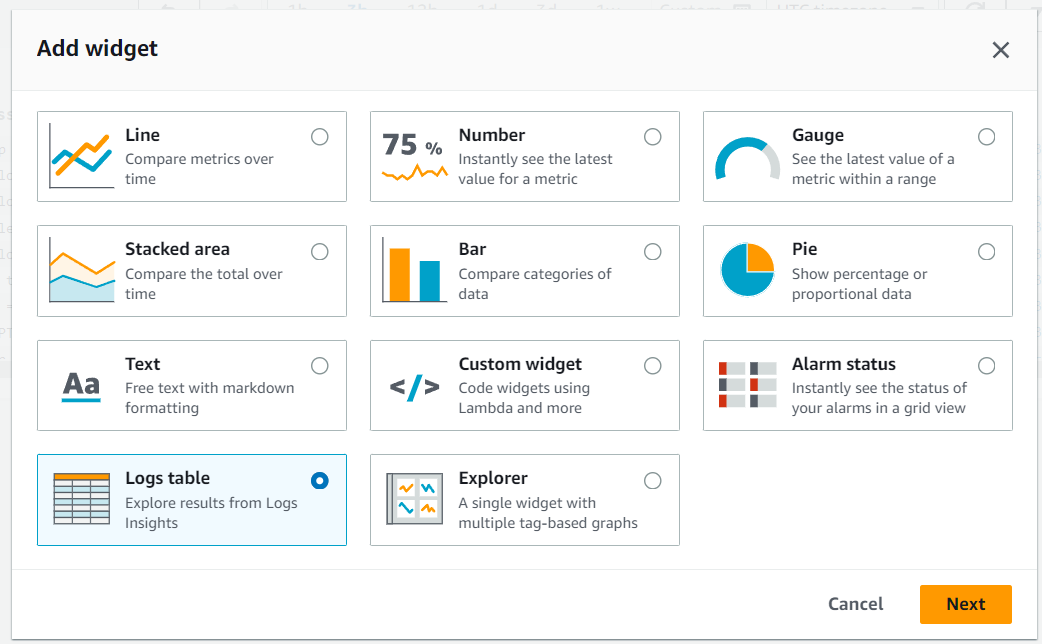The width and height of the screenshot is (1042, 644).
Task: Click the Text widget Aa icon
Action: (x=81, y=385)
